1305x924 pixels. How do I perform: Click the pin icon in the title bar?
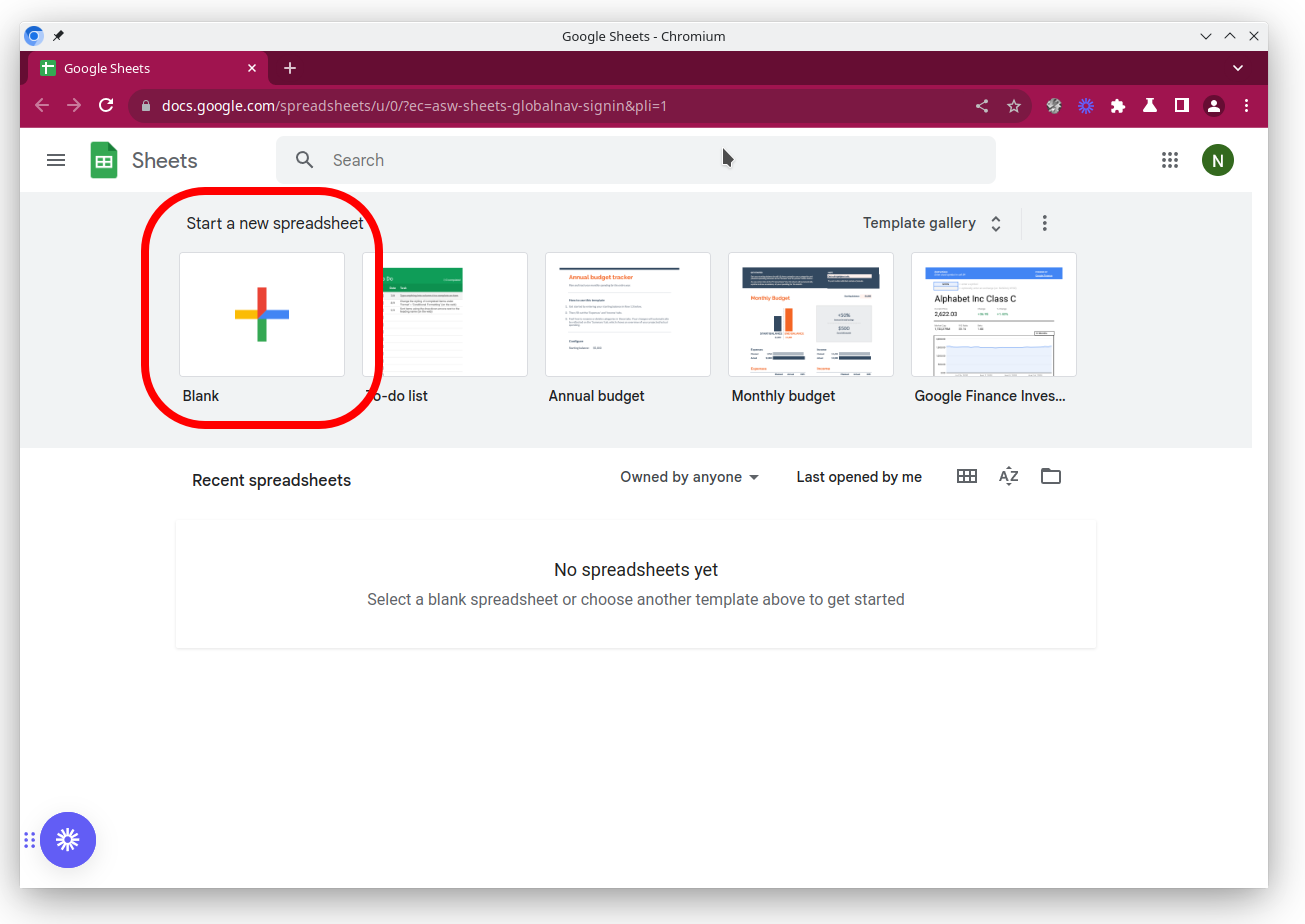(58, 36)
